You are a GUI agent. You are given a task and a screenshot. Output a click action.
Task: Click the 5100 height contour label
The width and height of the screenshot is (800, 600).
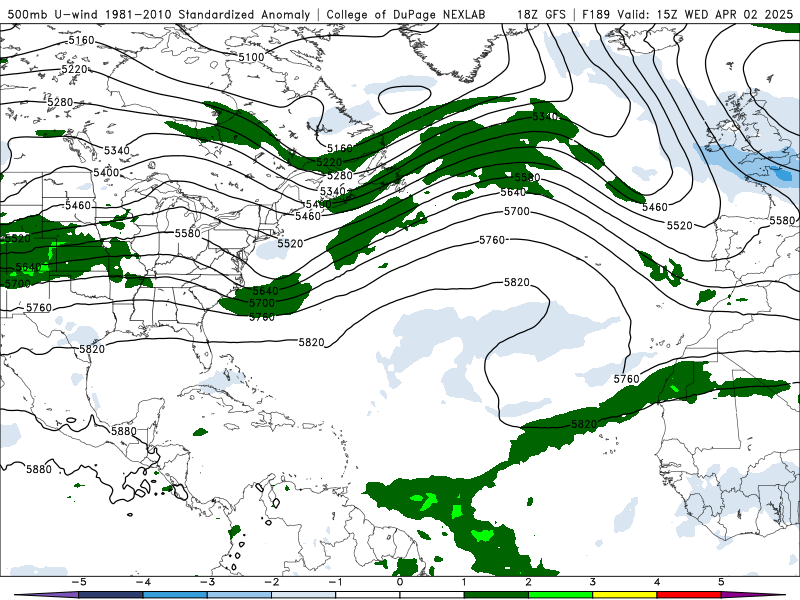[x=252, y=57]
